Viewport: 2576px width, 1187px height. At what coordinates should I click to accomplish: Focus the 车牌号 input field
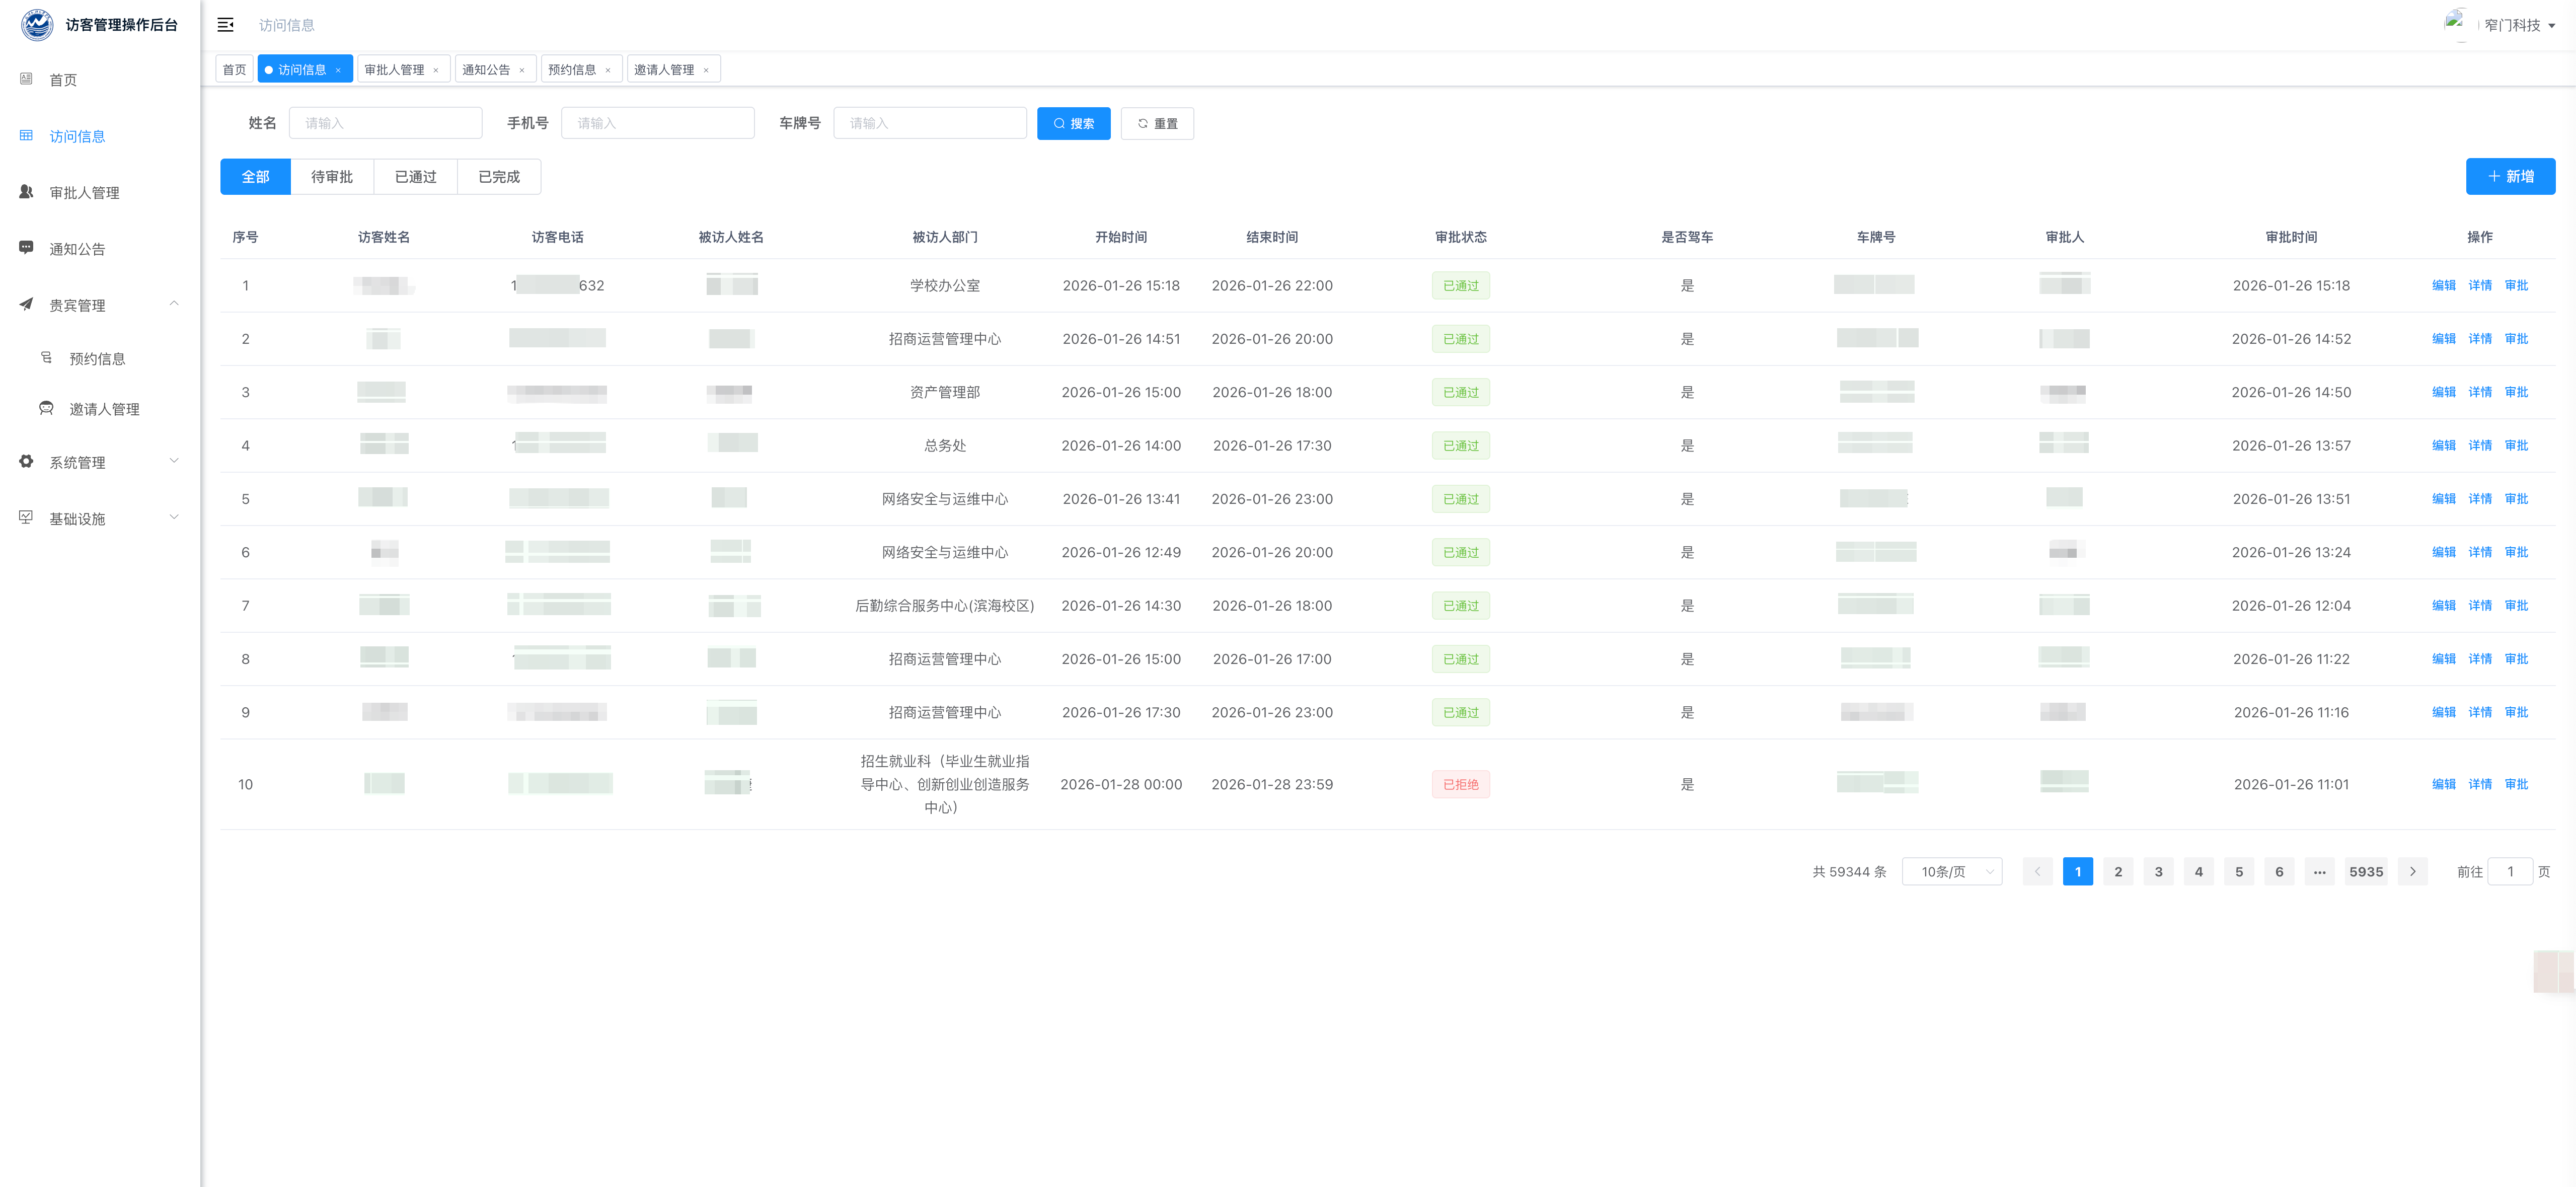click(929, 123)
